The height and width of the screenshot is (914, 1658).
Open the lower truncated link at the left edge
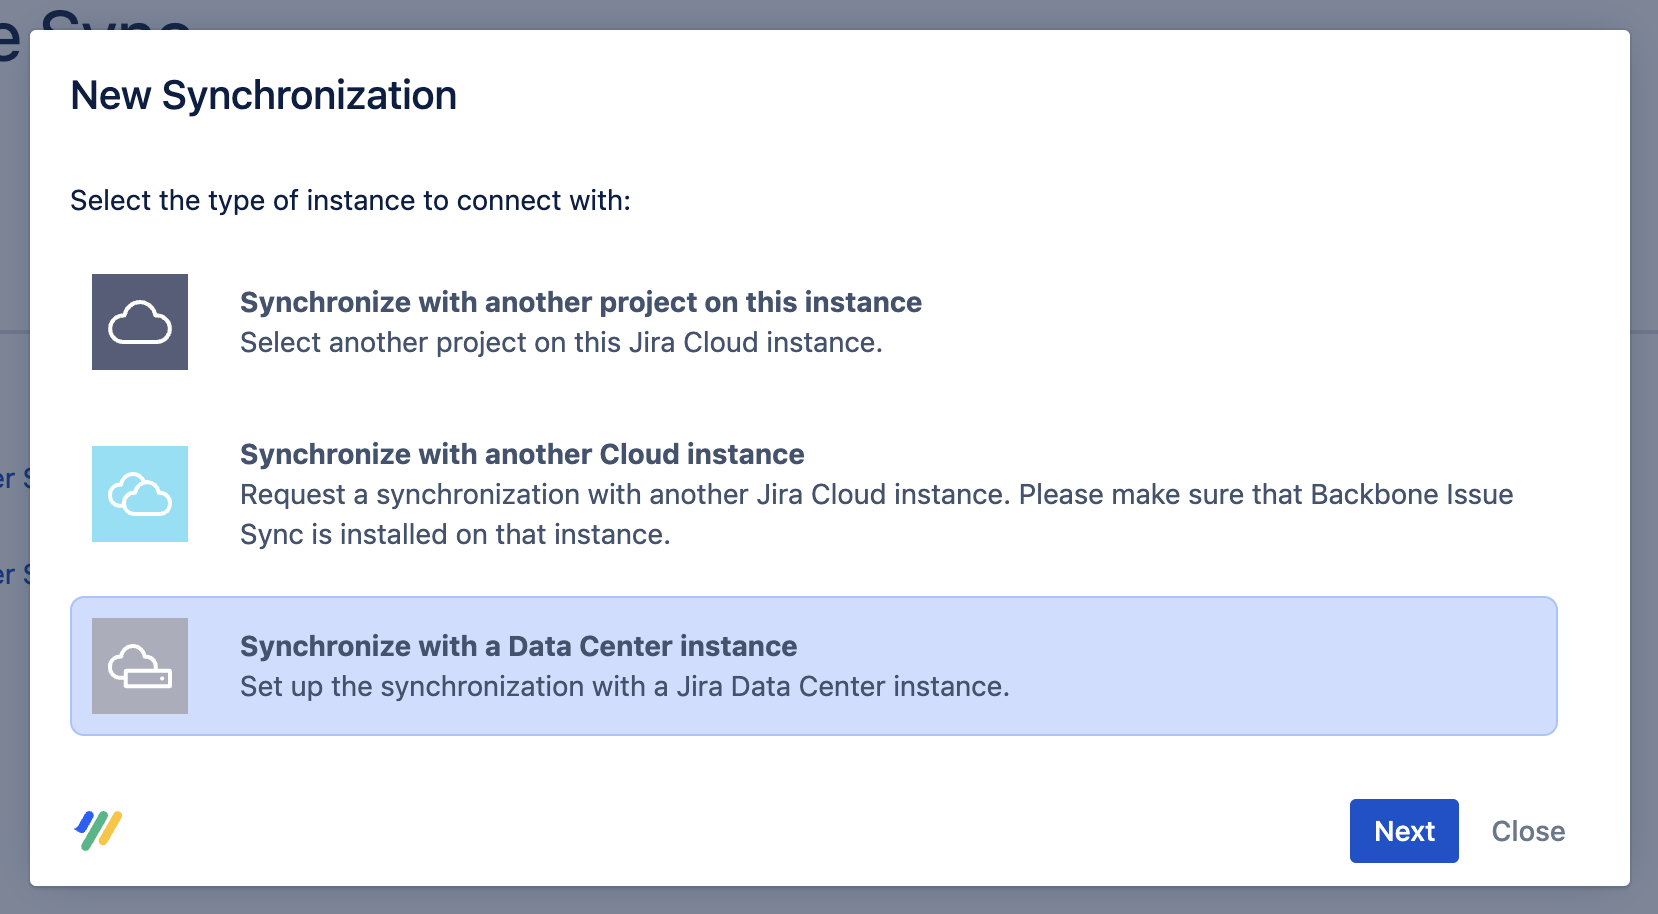(x=12, y=574)
